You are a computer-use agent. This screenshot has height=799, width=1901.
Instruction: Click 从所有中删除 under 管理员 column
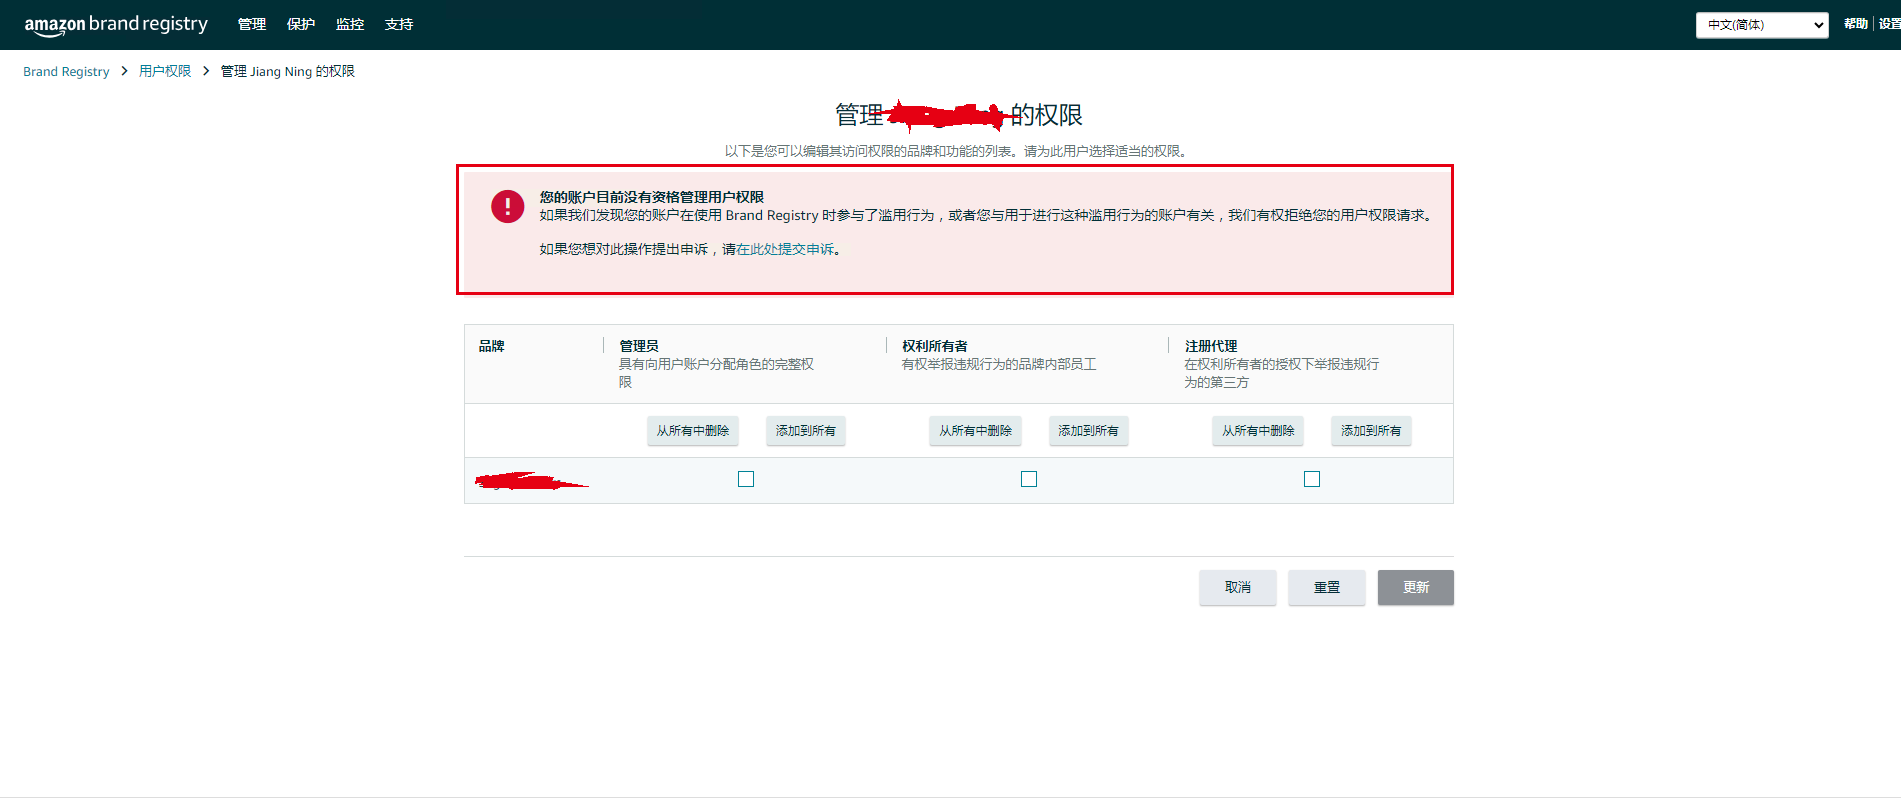[693, 431]
